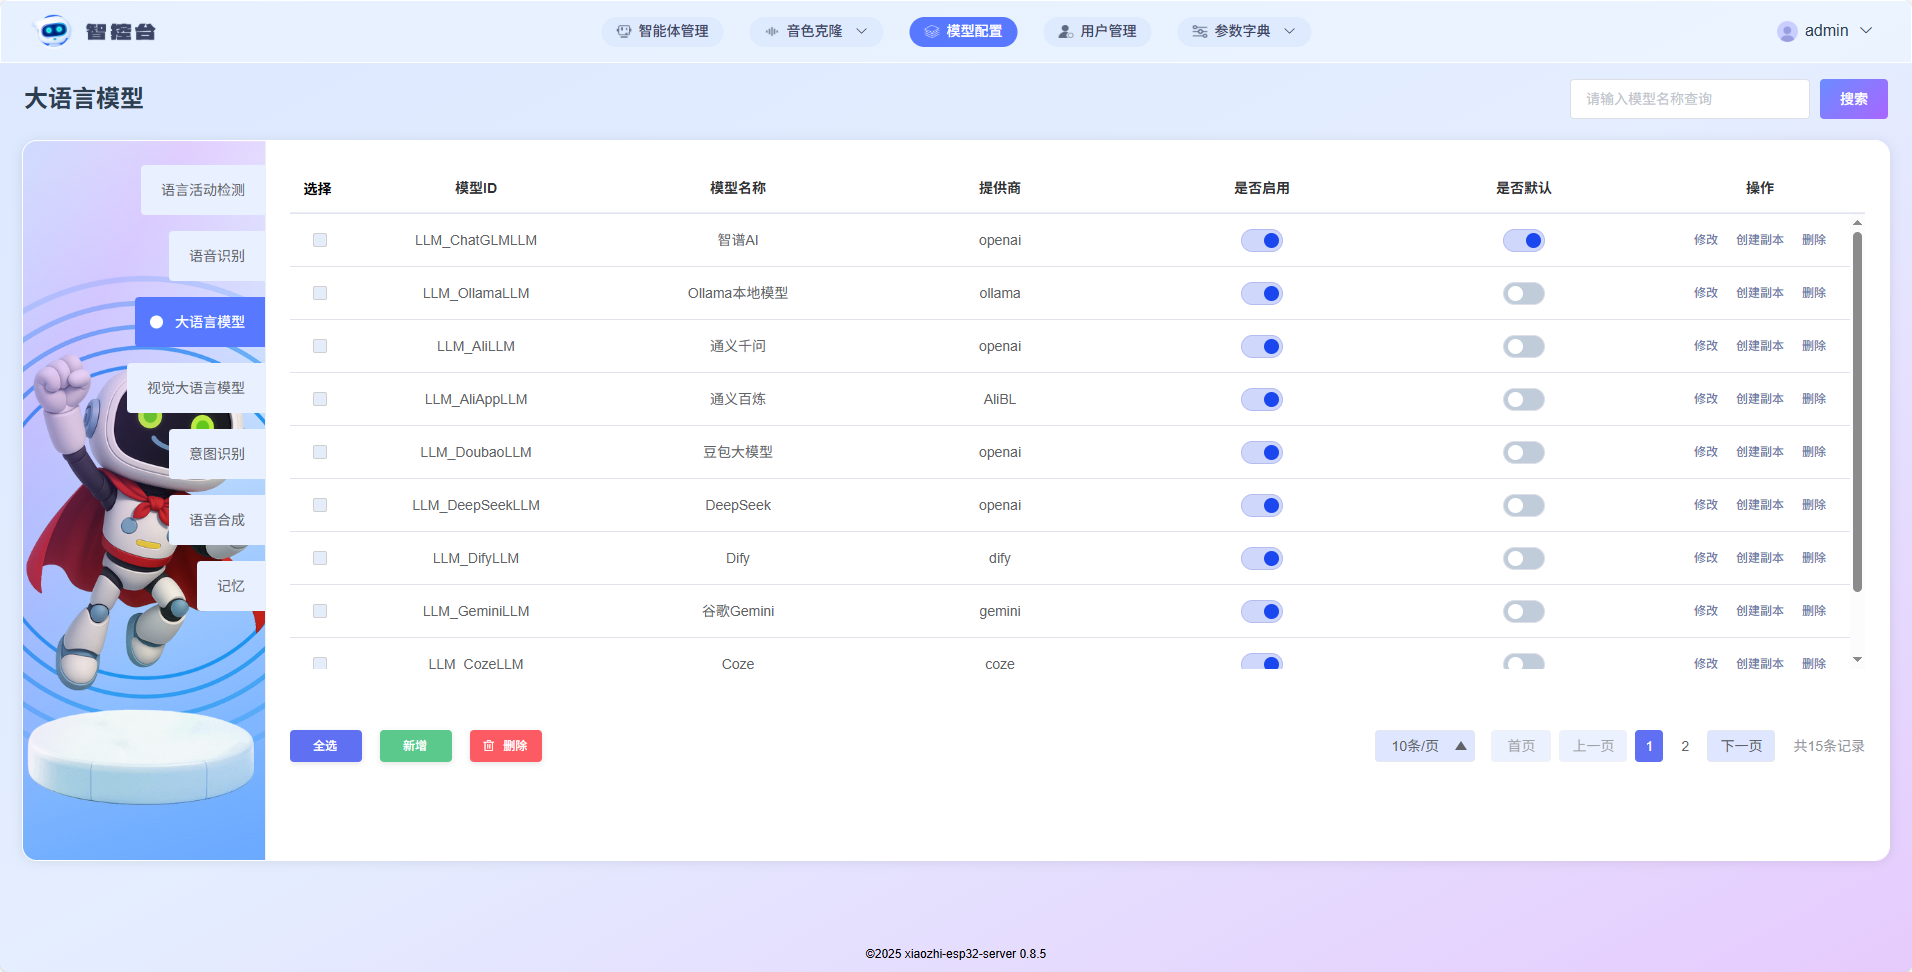Disable the LLM_OllamaLLM enabled toggle
1912x972 pixels.
click(x=1261, y=293)
